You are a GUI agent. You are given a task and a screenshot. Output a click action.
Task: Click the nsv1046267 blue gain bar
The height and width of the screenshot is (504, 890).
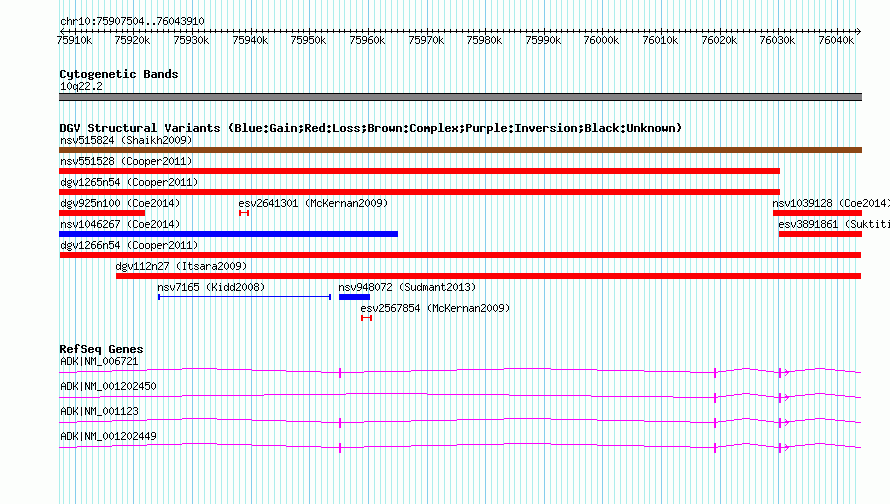point(228,234)
